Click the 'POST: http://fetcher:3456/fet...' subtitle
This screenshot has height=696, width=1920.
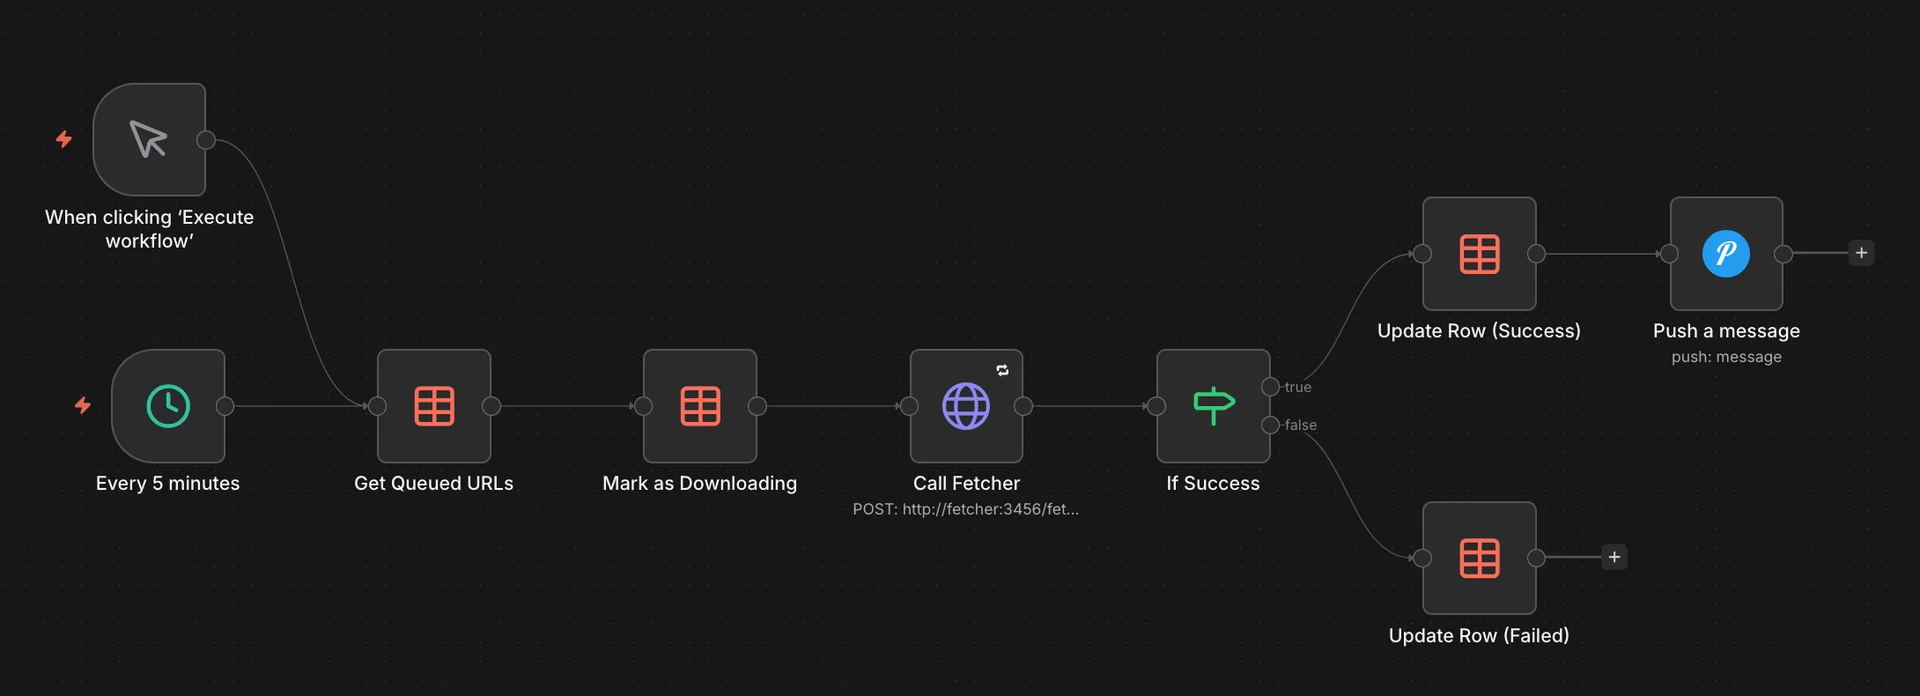tap(966, 509)
